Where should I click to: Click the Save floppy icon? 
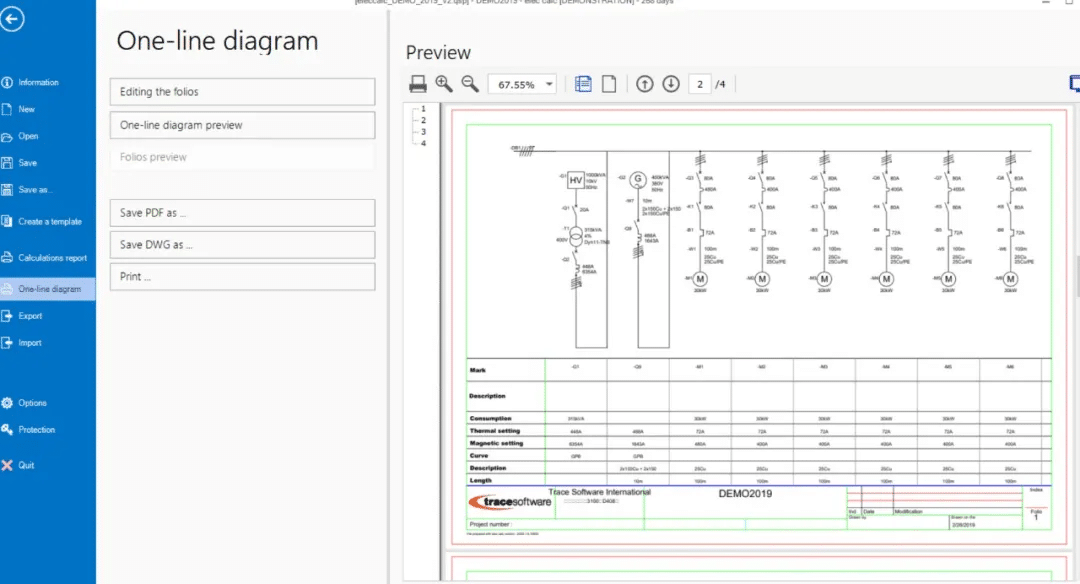pyautogui.click(x=7, y=163)
